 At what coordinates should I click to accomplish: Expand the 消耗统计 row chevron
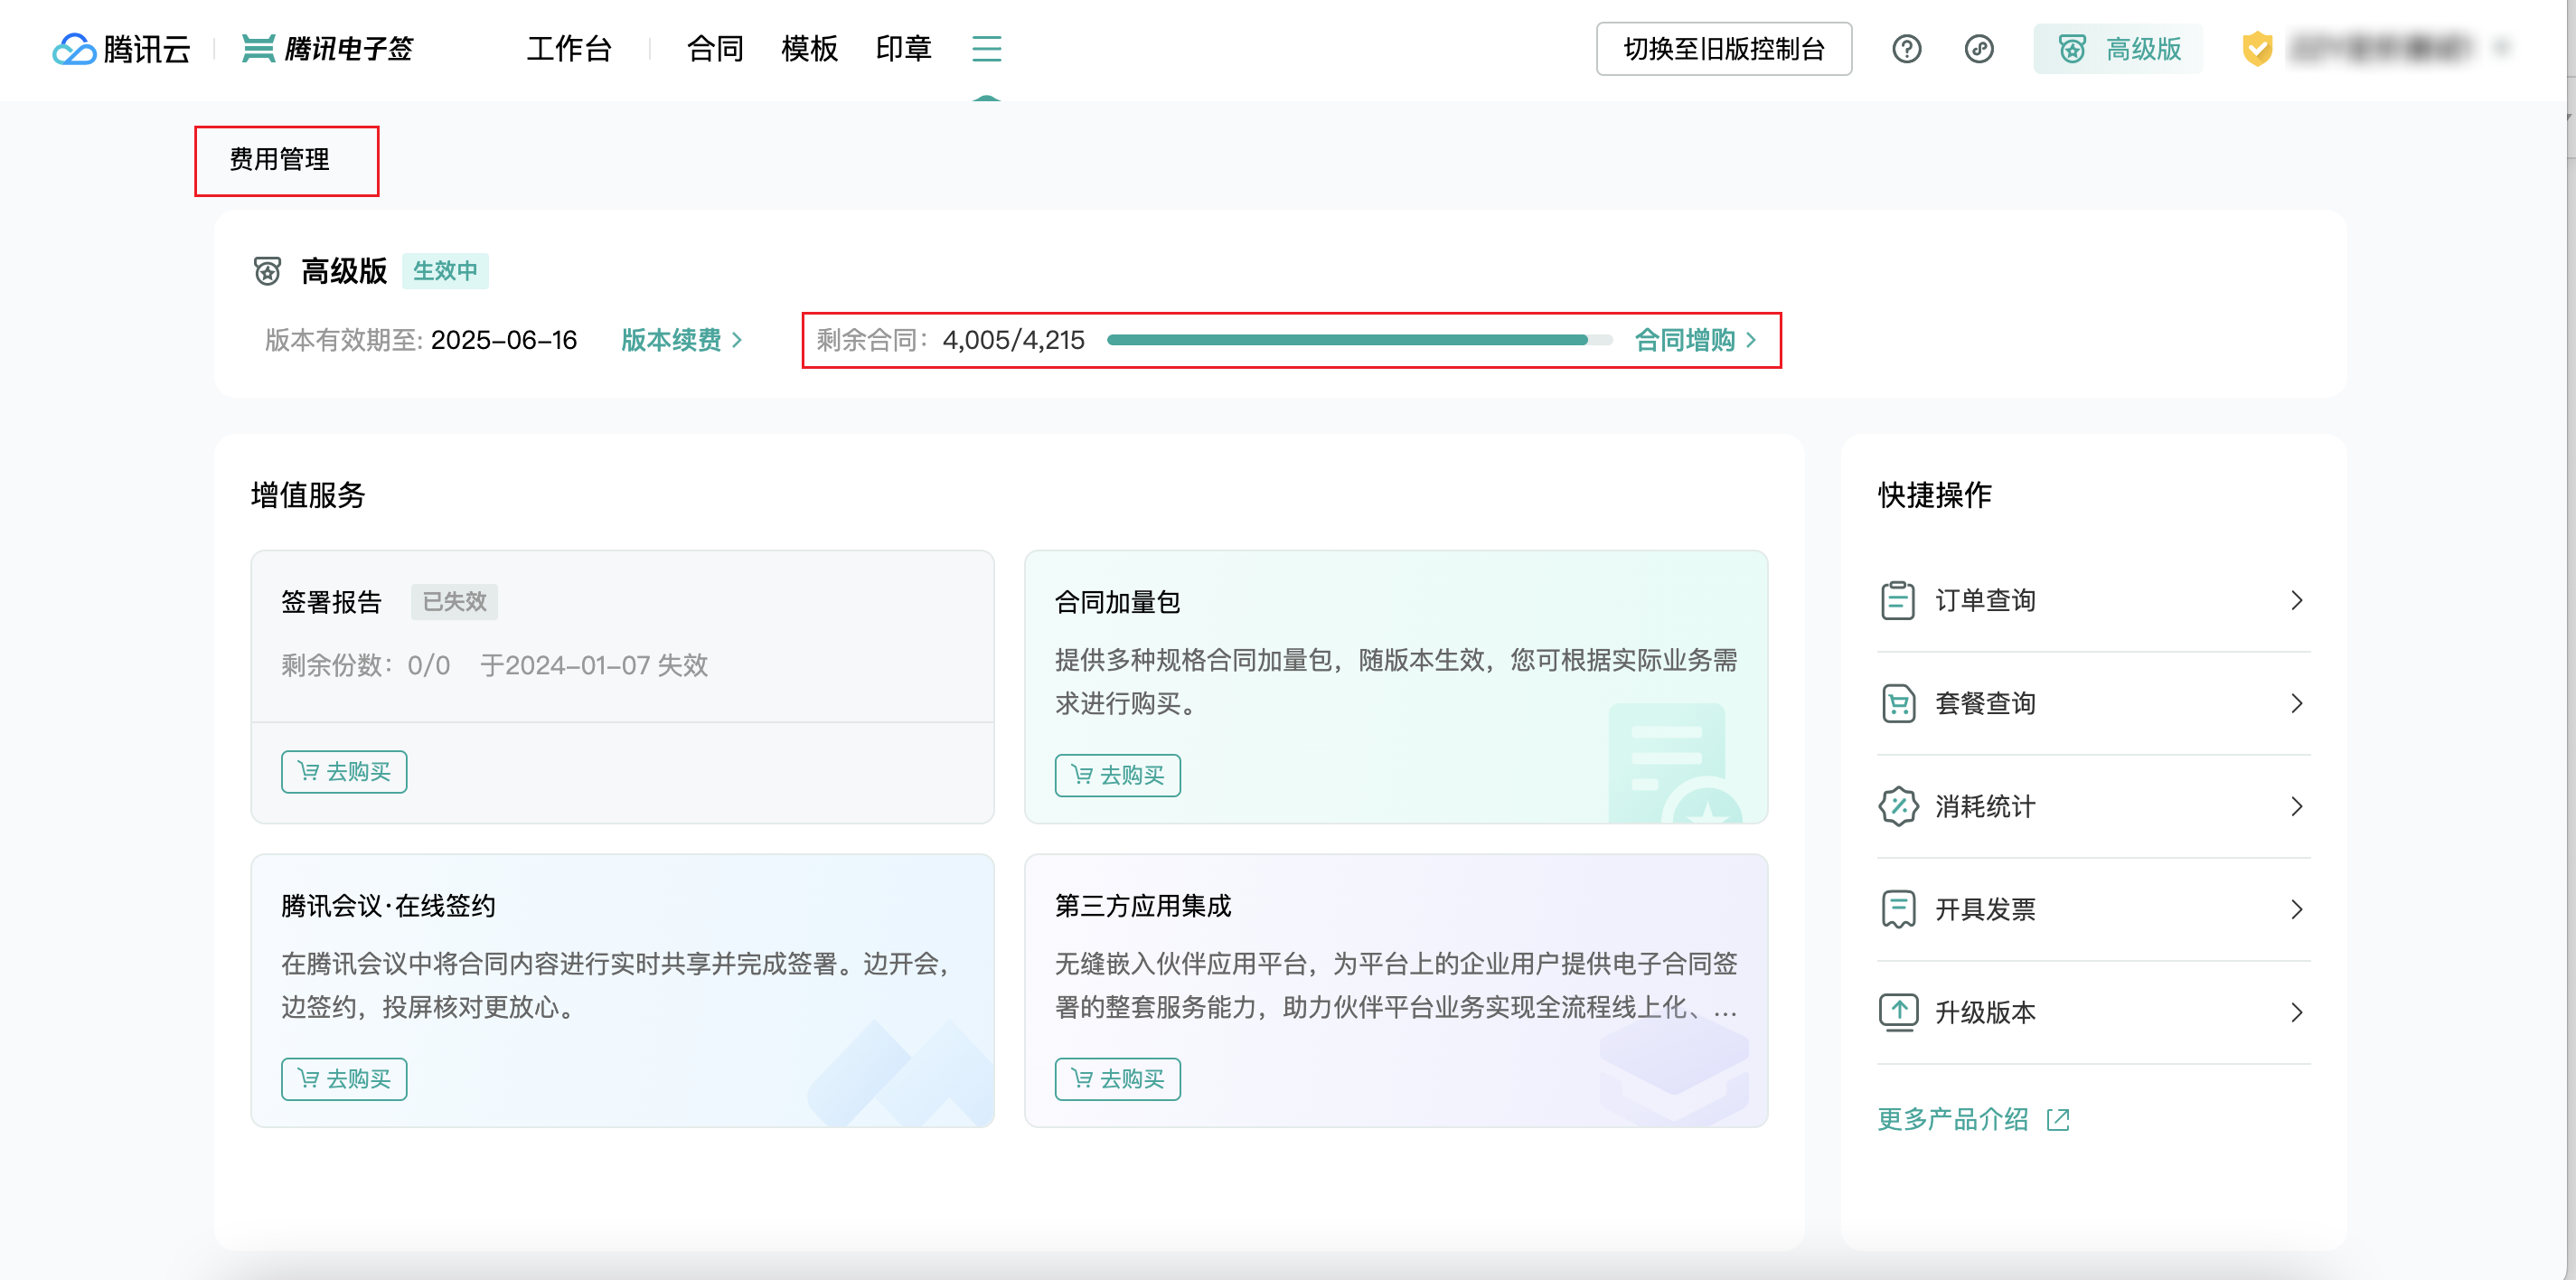click(x=2297, y=806)
